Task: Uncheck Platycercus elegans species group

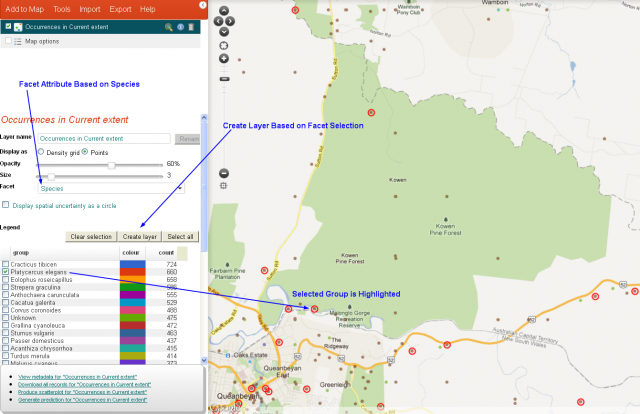Action: click(x=6, y=271)
